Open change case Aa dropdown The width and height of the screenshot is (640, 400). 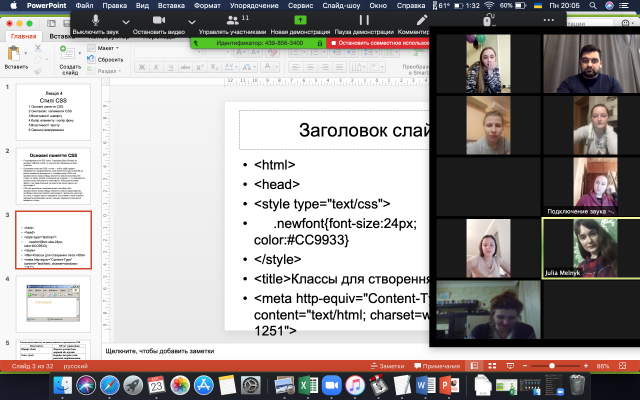click(x=249, y=67)
